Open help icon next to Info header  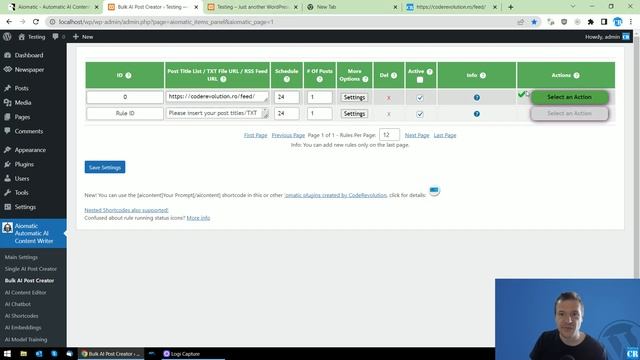point(483,76)
